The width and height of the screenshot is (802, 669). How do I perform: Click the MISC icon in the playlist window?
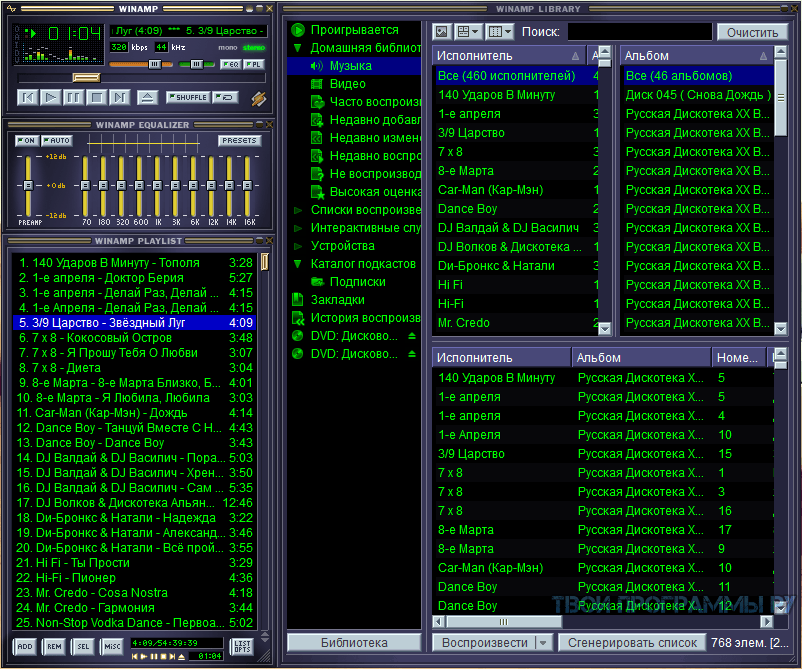pos(112,646)
